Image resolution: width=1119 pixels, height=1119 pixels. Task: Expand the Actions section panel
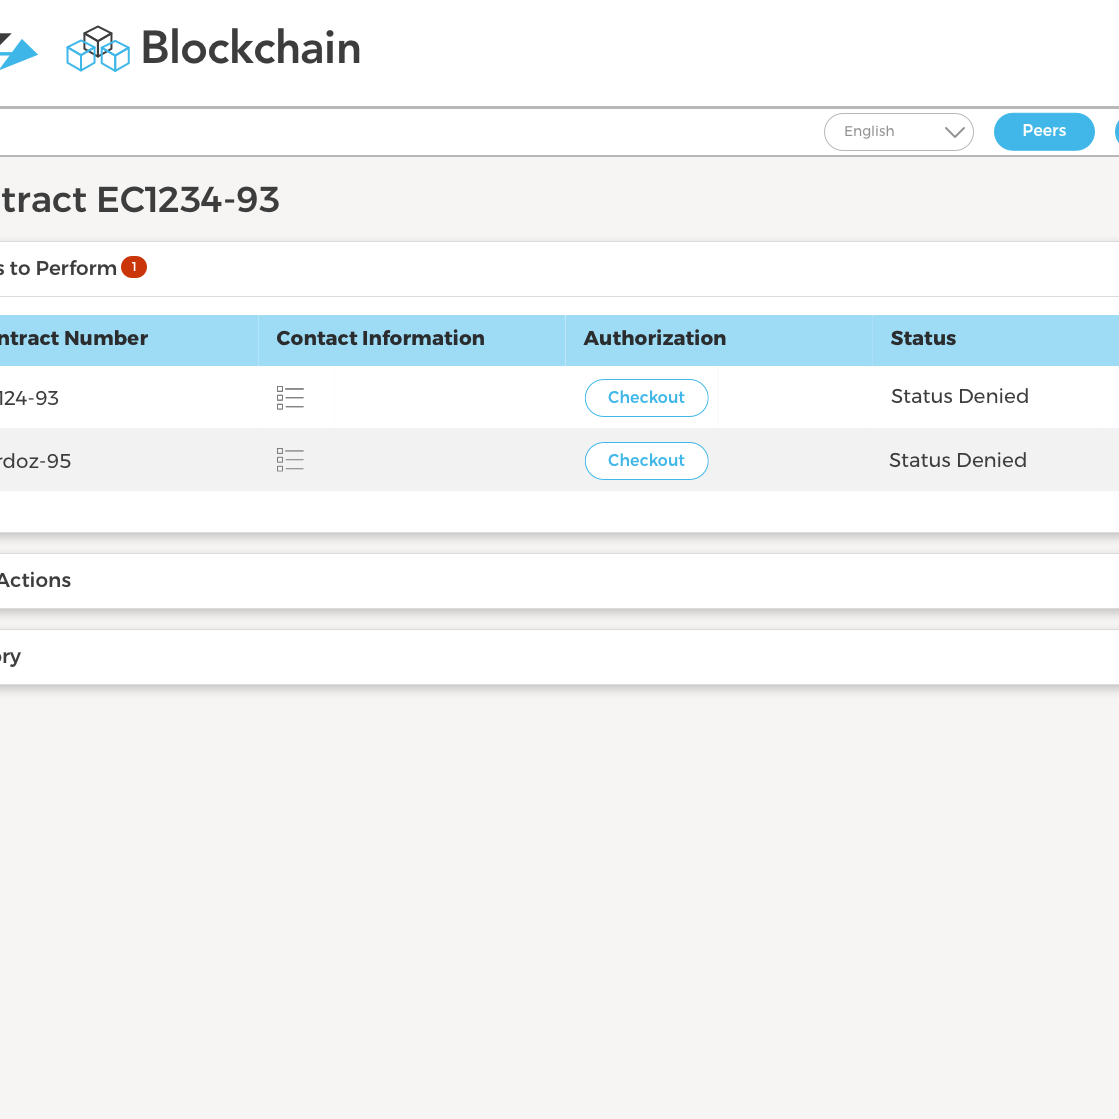point(560,581)
